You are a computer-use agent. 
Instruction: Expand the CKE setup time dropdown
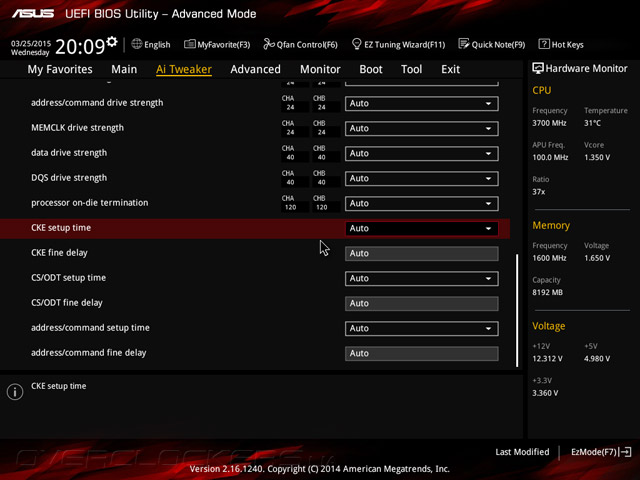point(422,229)
